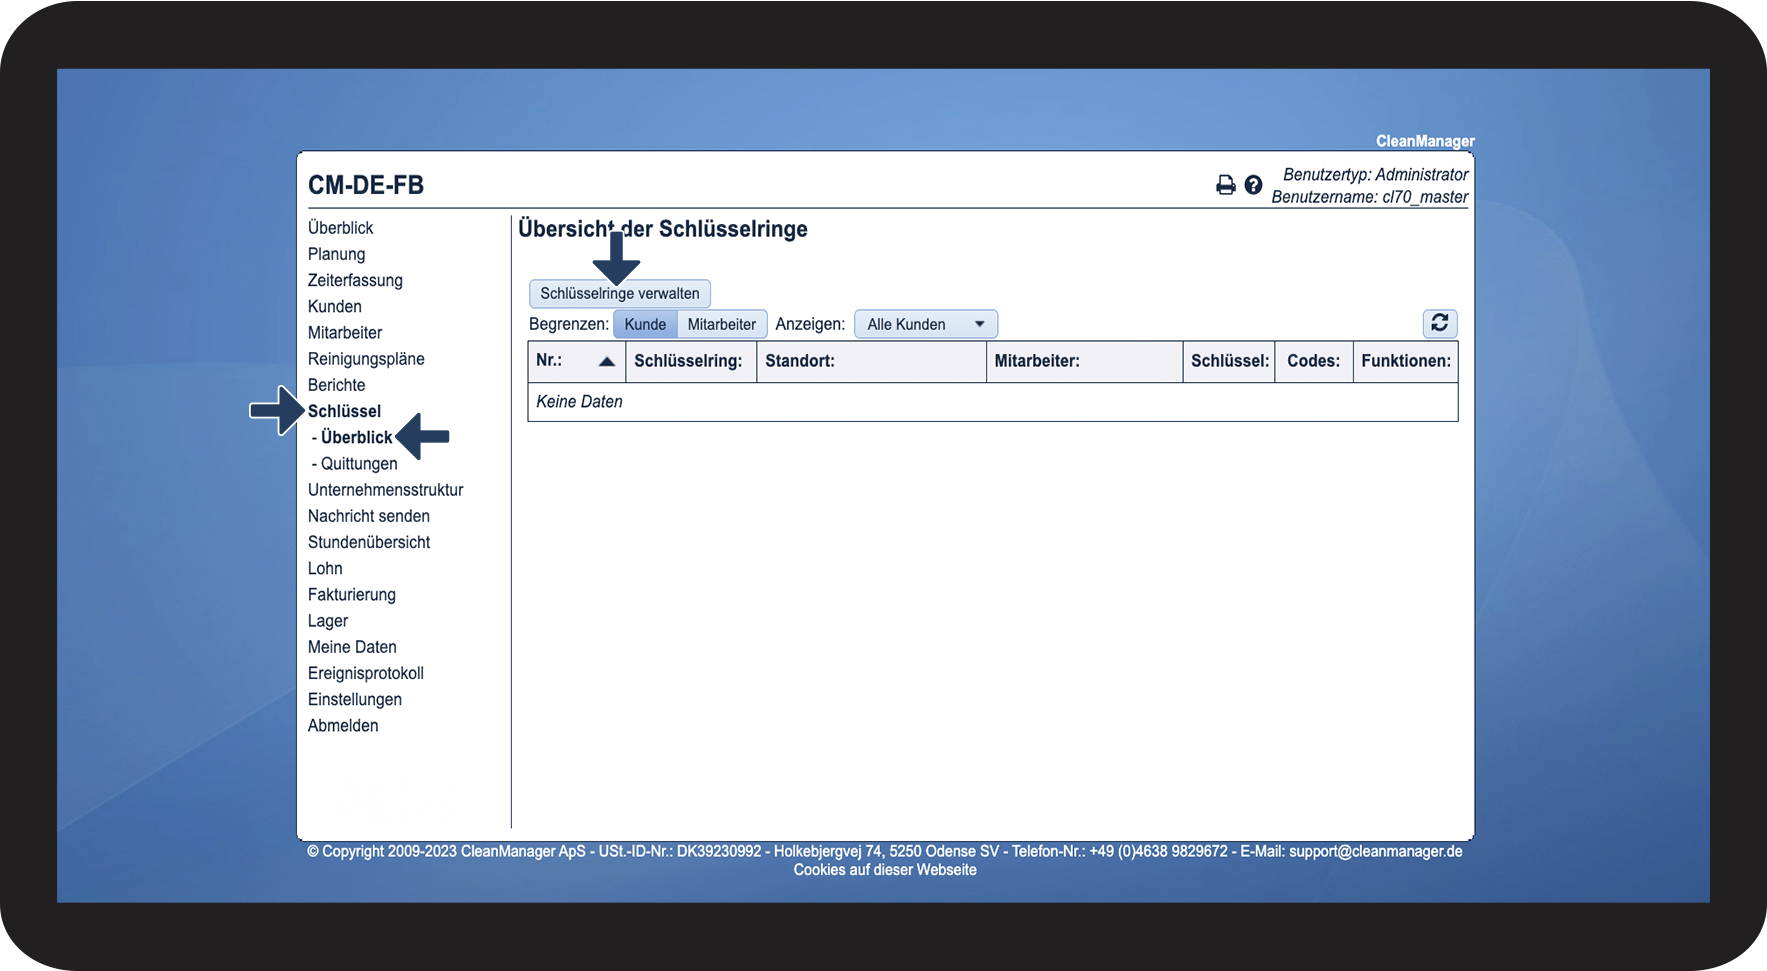Viewport: 1767px width, 971px height.
Task: Open Lohn in the sidebar
Action: [325, 568]
